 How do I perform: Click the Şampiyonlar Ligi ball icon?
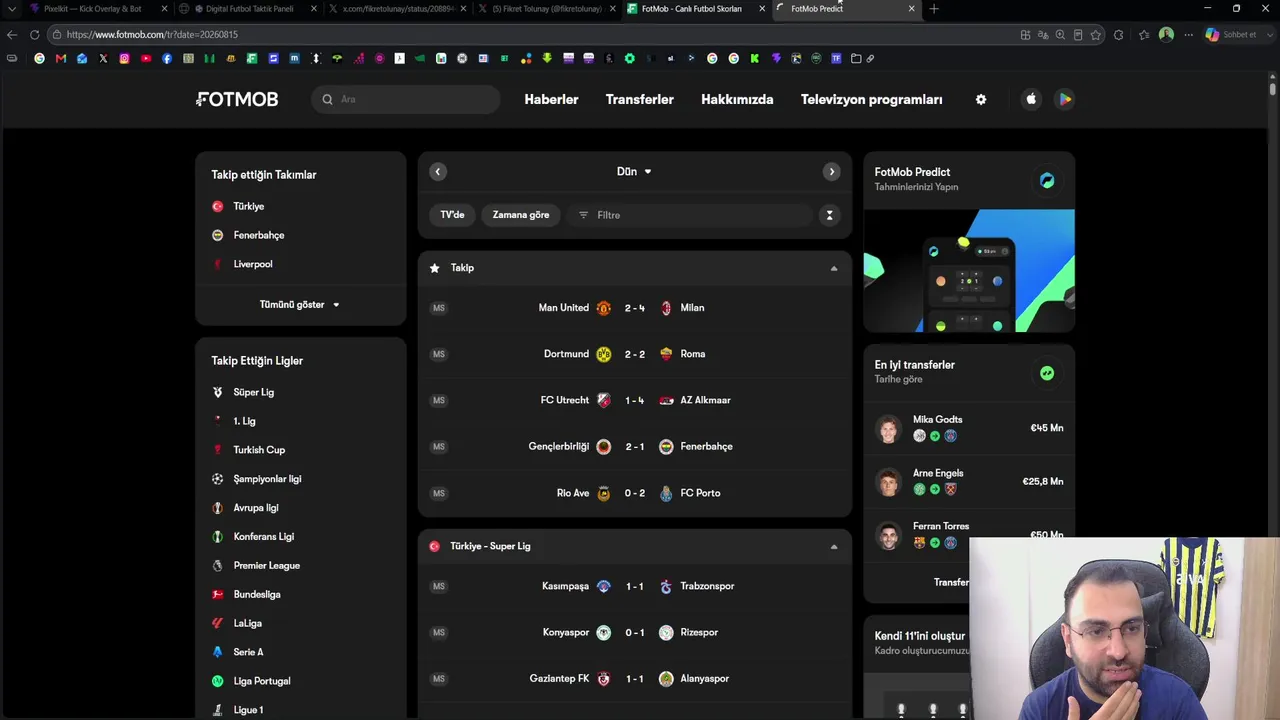[x=218, y=479]
